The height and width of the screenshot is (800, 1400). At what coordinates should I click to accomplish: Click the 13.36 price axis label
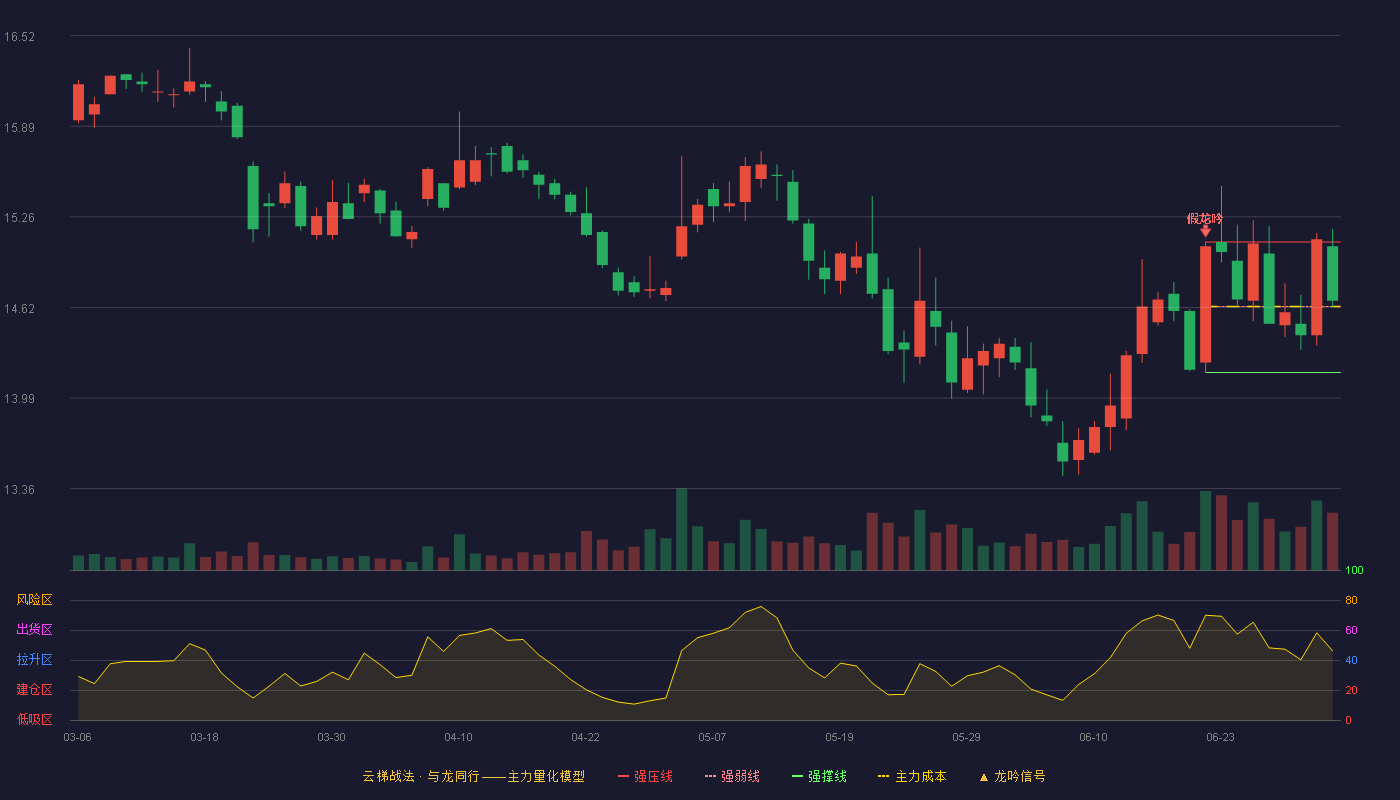[19, 490]
